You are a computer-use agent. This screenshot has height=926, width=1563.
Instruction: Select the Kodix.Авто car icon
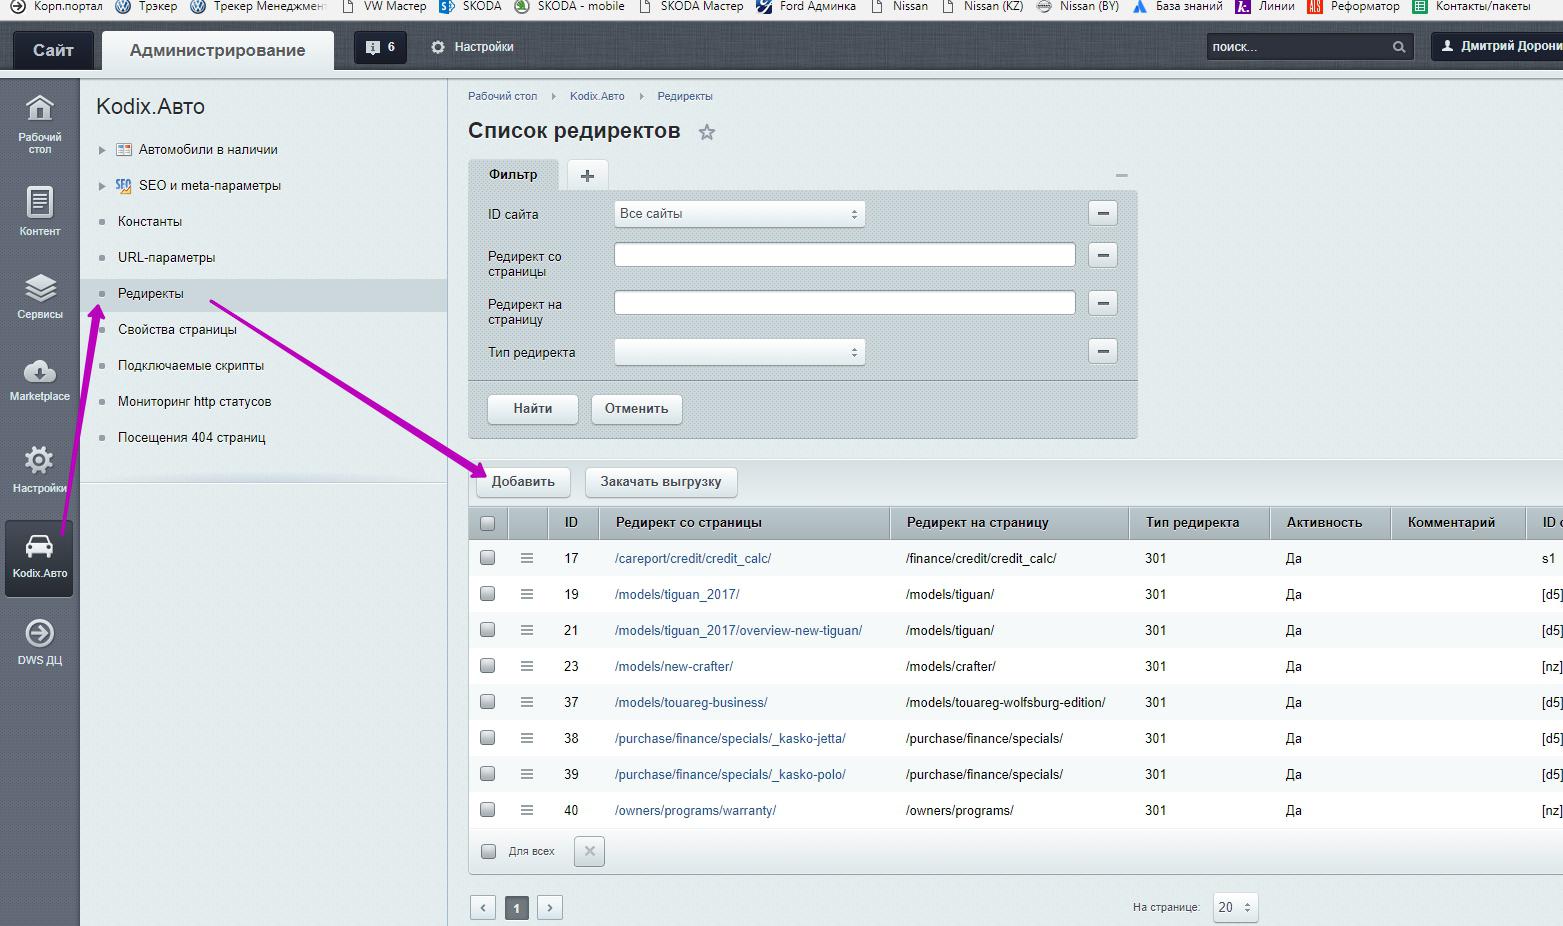pos(39,557)
